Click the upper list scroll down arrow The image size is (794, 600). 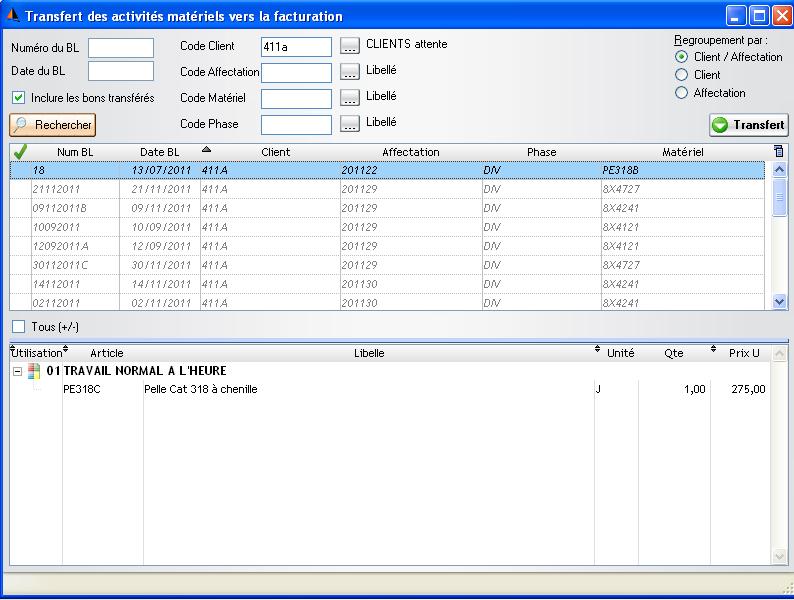point(779,302)
